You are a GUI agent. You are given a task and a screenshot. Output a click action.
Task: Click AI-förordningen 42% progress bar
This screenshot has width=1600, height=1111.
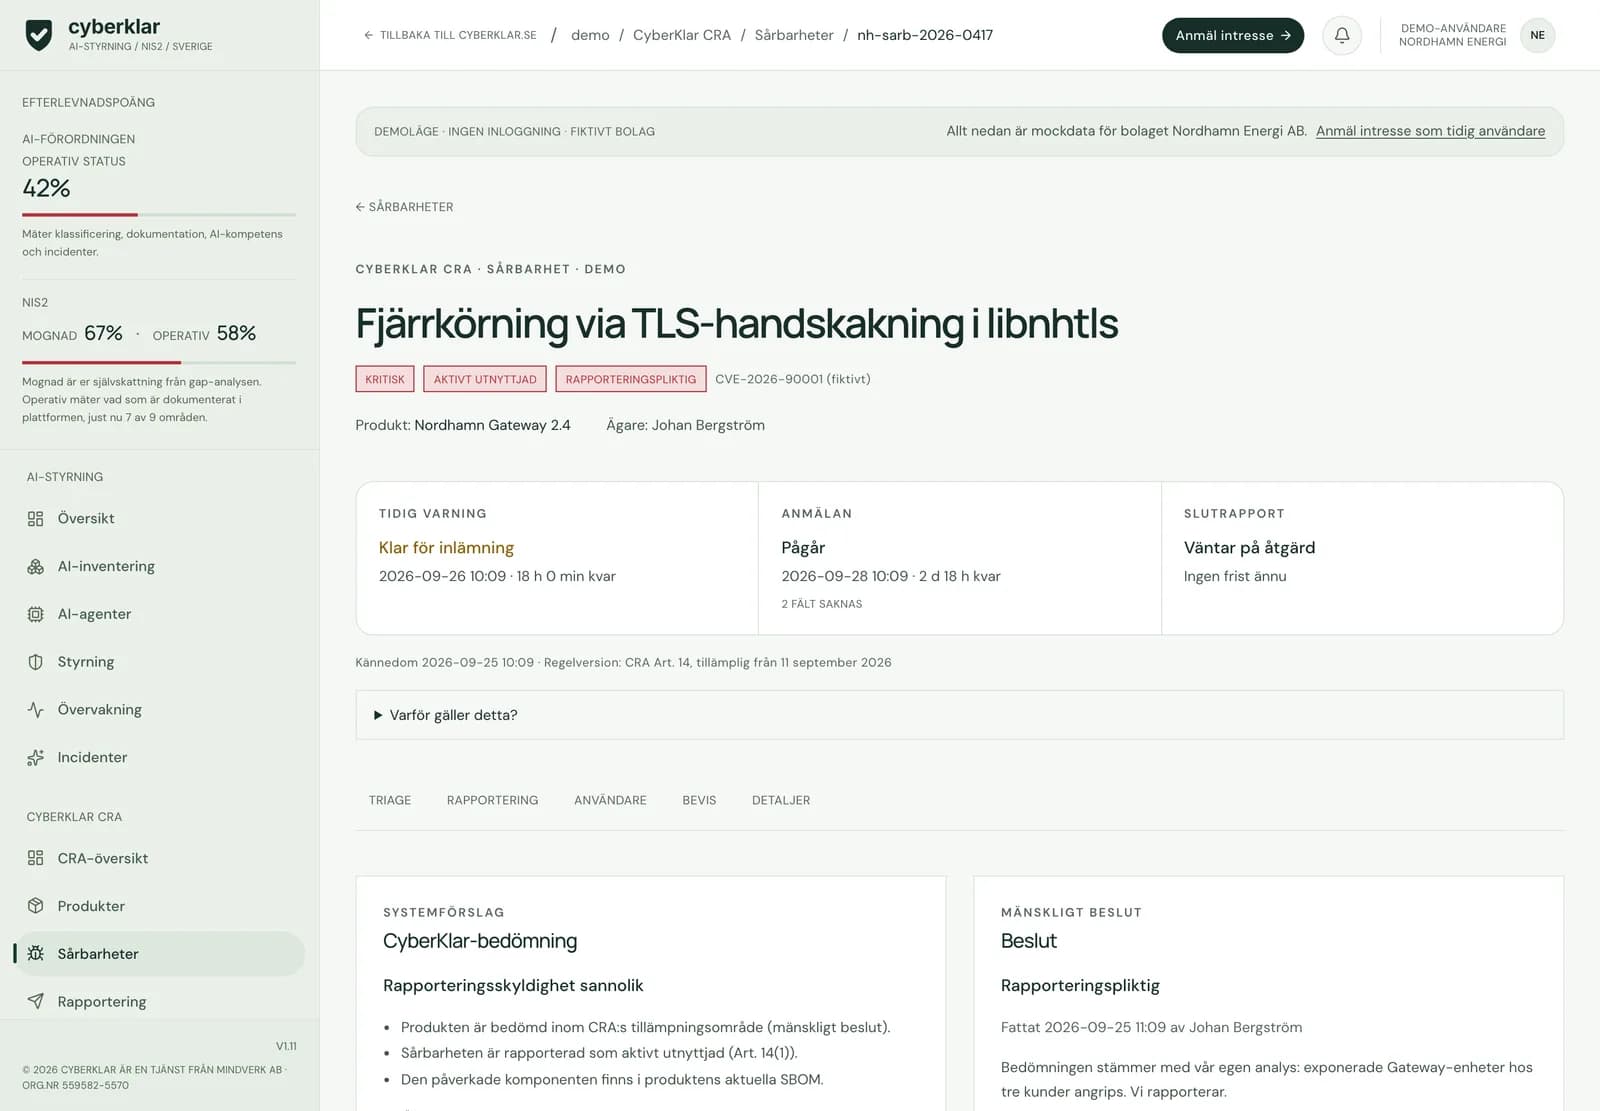coord(159,215)
